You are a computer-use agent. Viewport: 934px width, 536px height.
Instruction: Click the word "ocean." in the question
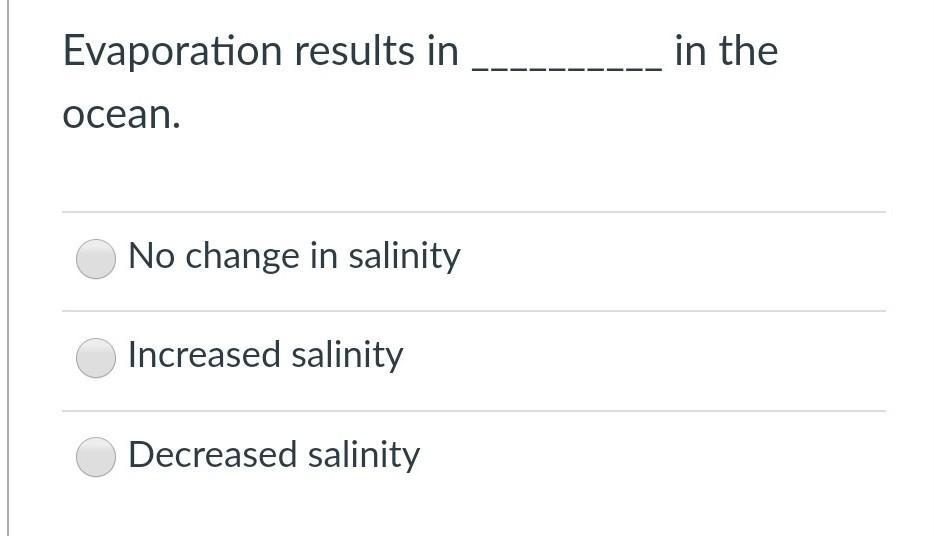[122, 115]
